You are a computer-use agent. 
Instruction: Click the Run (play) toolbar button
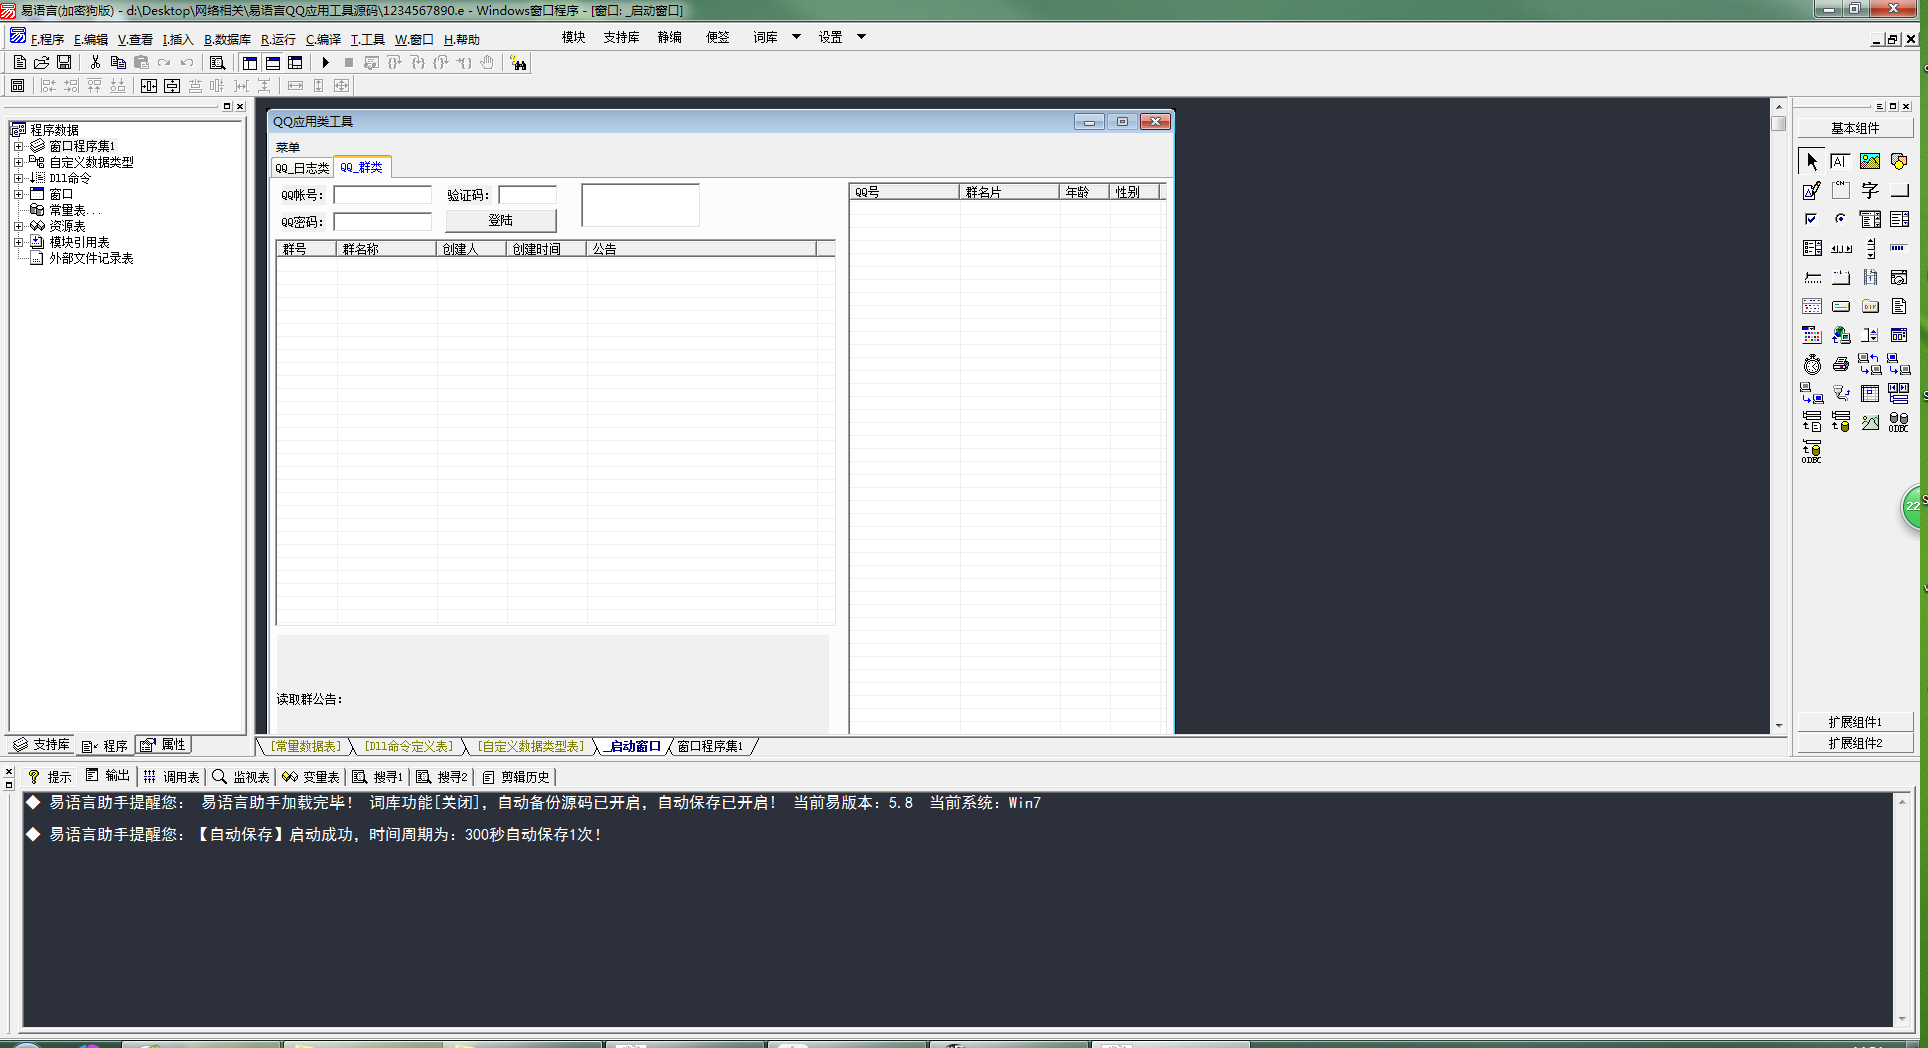(325, 63)
